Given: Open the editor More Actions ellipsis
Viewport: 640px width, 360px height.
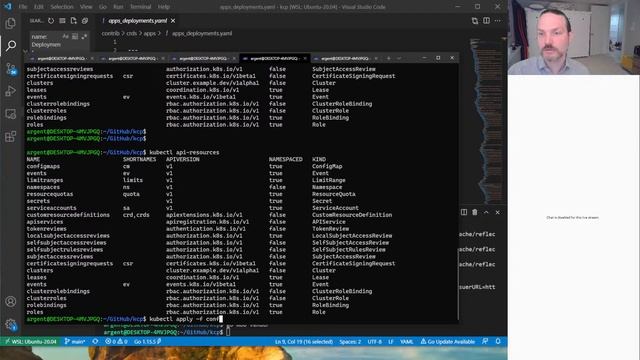Looking at the screenshot, I should pyautogui.click(x=498, y=21).
